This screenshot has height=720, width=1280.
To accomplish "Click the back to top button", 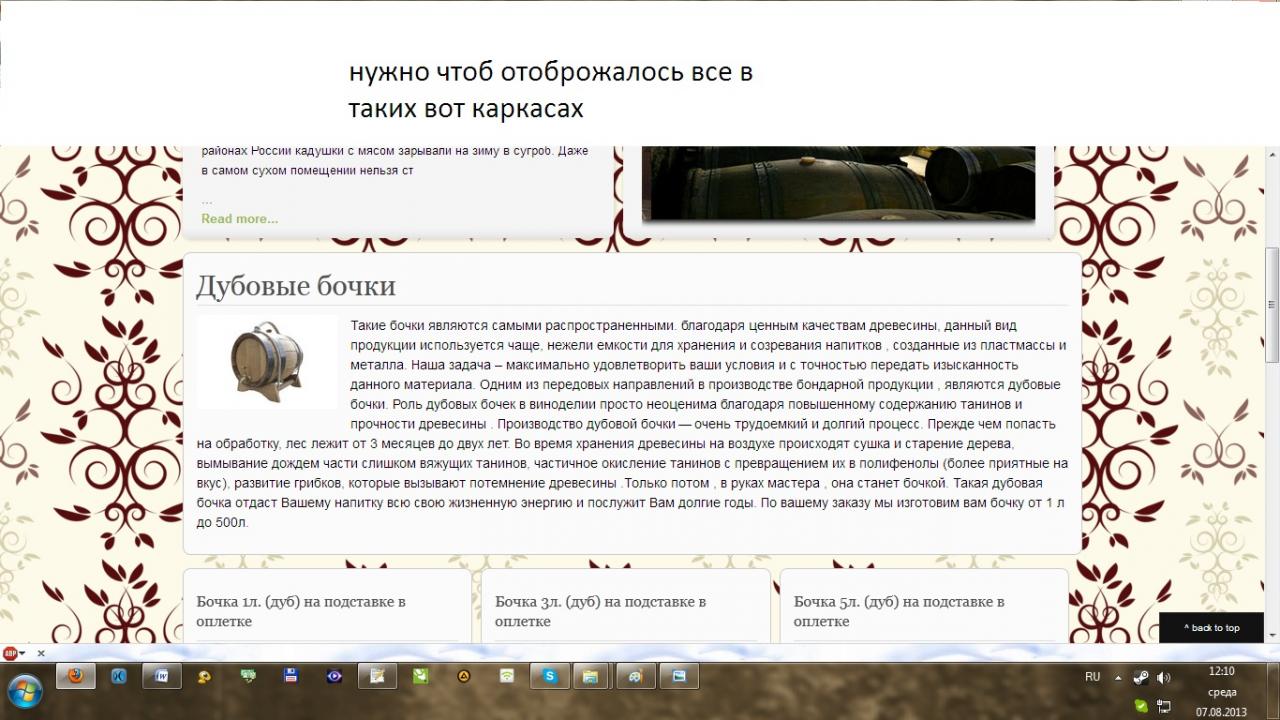I will [1211, 628].
